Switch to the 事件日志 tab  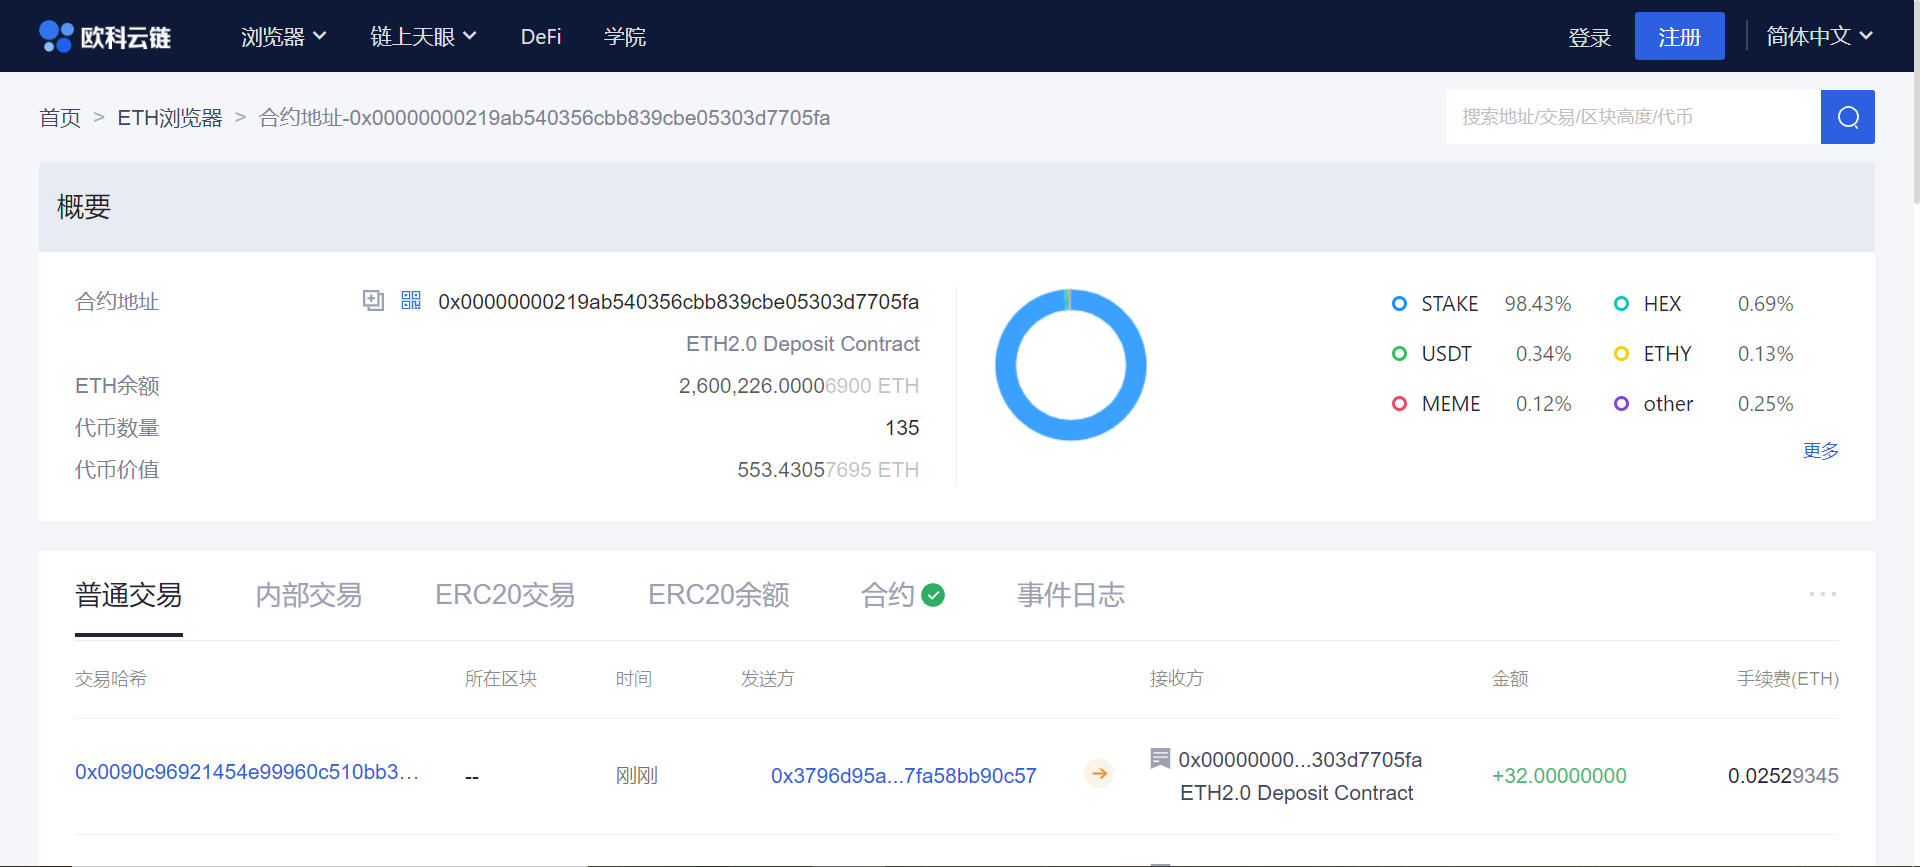pyautogui.click(x=1071, y=595)
